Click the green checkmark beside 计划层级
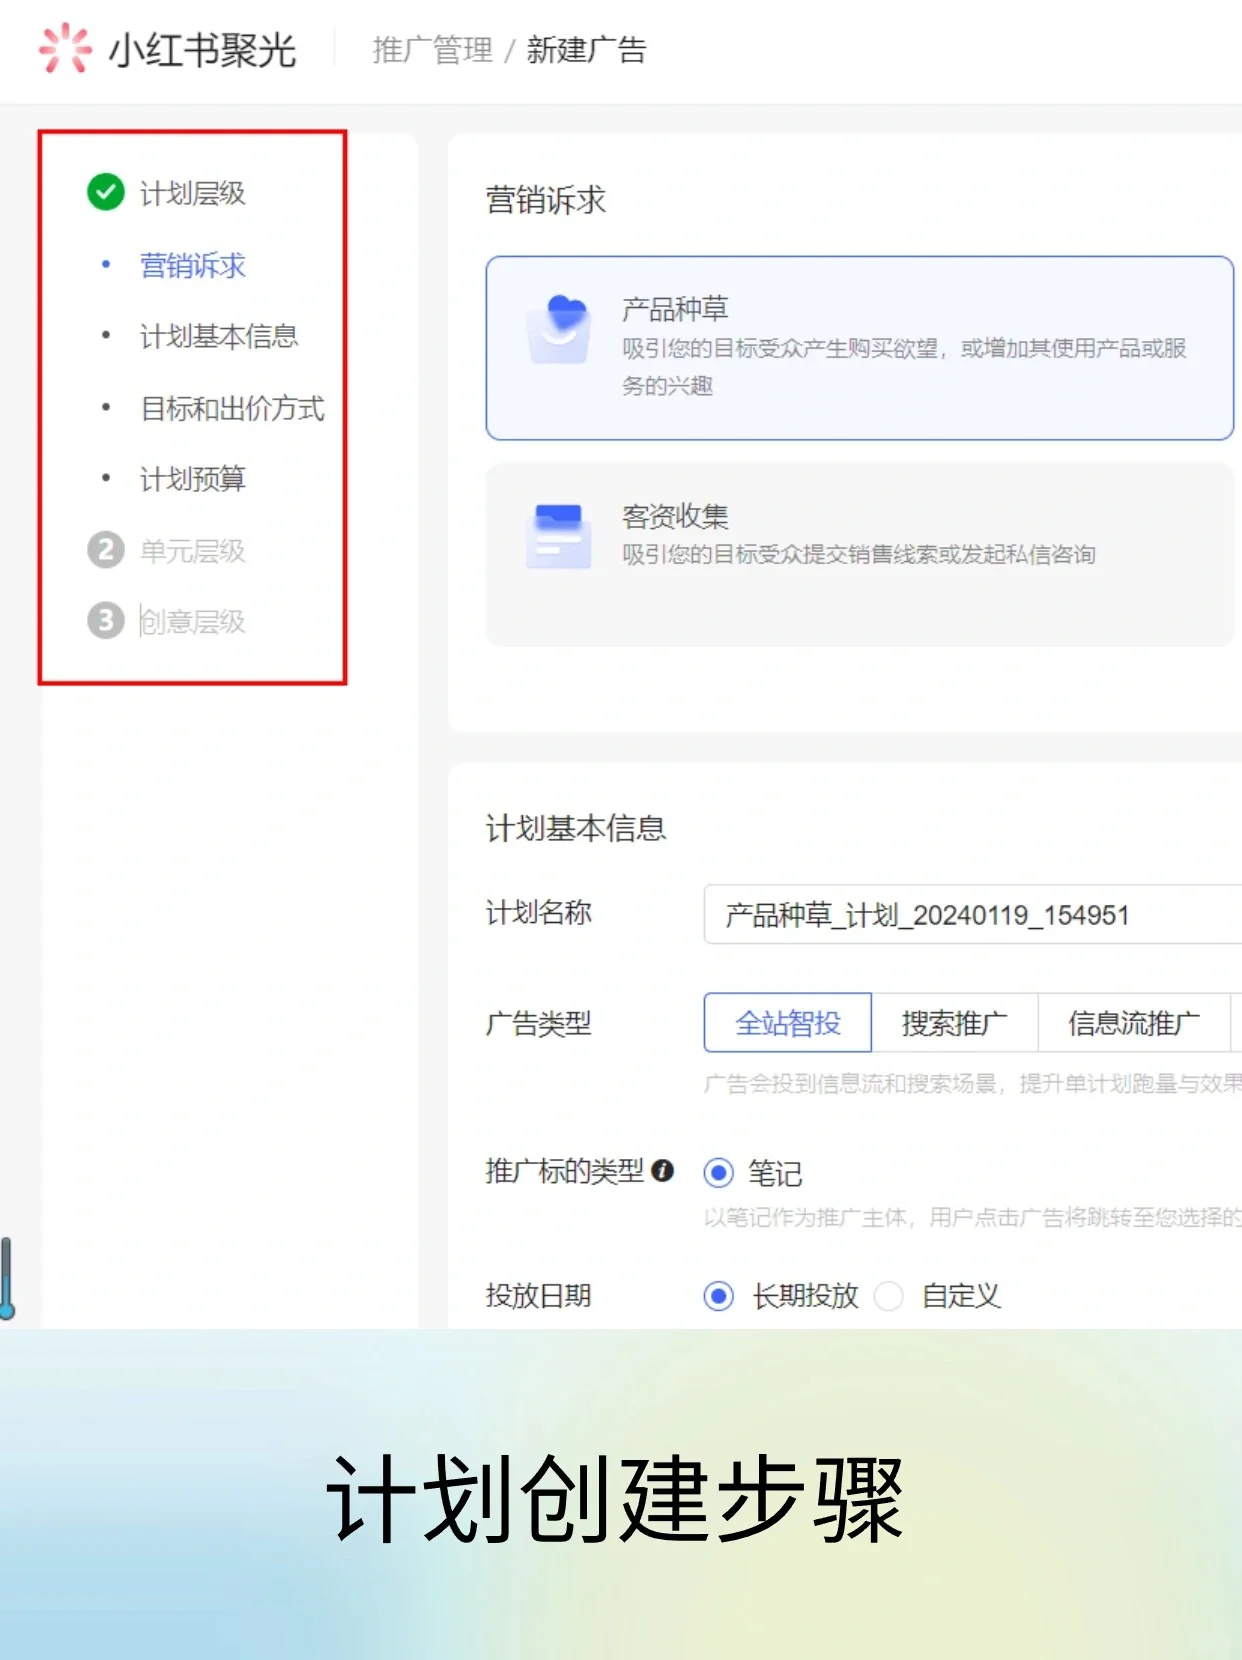Screen dimensions: 1242x1660 [106, 192]
